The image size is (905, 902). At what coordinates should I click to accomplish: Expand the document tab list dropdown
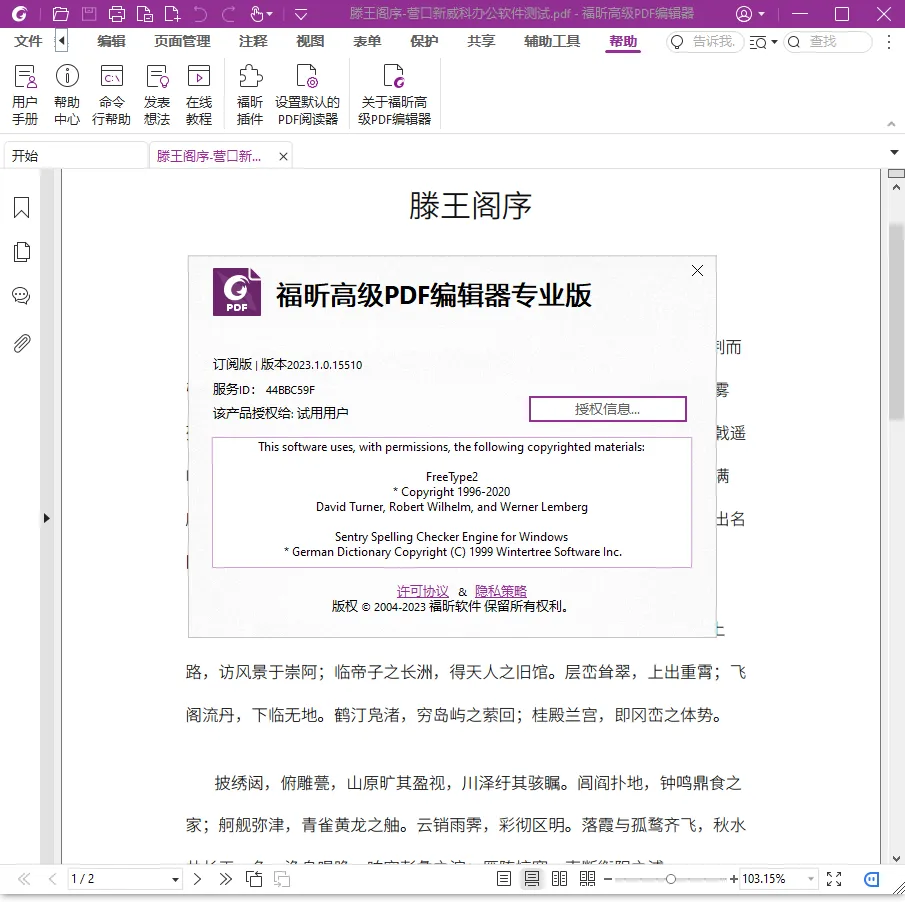point(894,152)
